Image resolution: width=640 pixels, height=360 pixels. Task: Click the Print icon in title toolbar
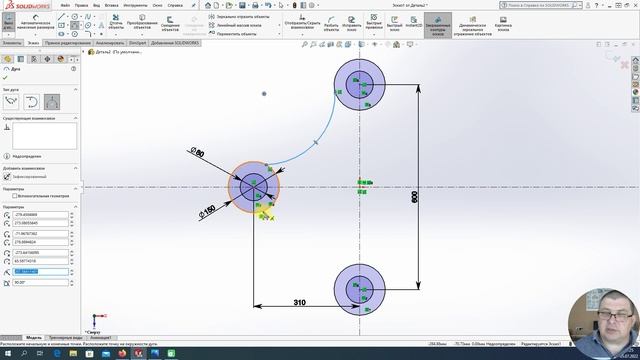255,5
